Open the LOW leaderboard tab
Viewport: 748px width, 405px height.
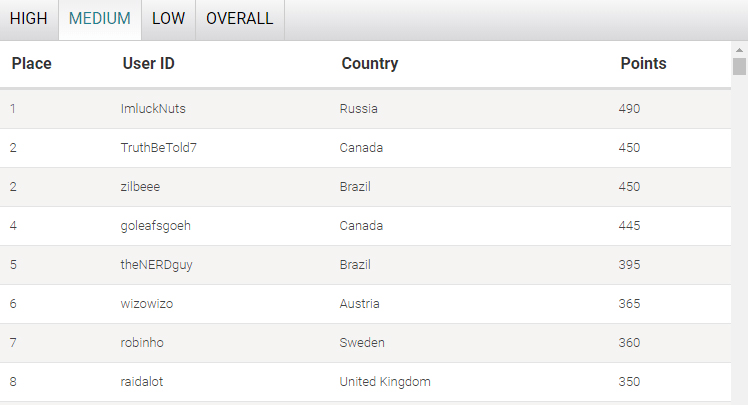[168, 19]
